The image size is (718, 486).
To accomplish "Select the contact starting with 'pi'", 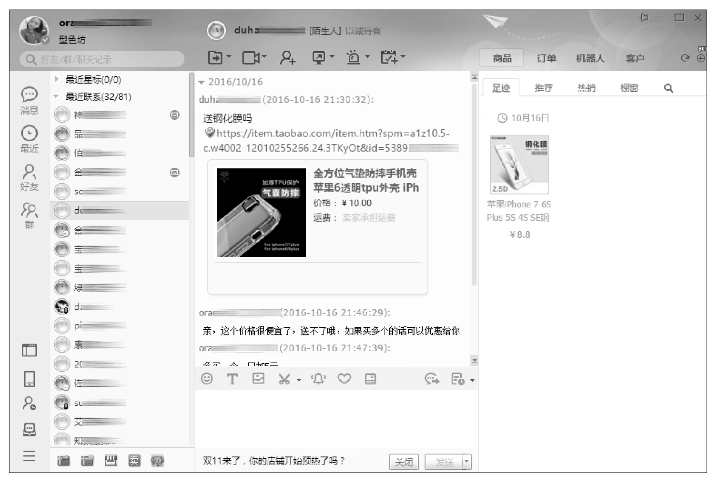I will (x=120, y=325).
